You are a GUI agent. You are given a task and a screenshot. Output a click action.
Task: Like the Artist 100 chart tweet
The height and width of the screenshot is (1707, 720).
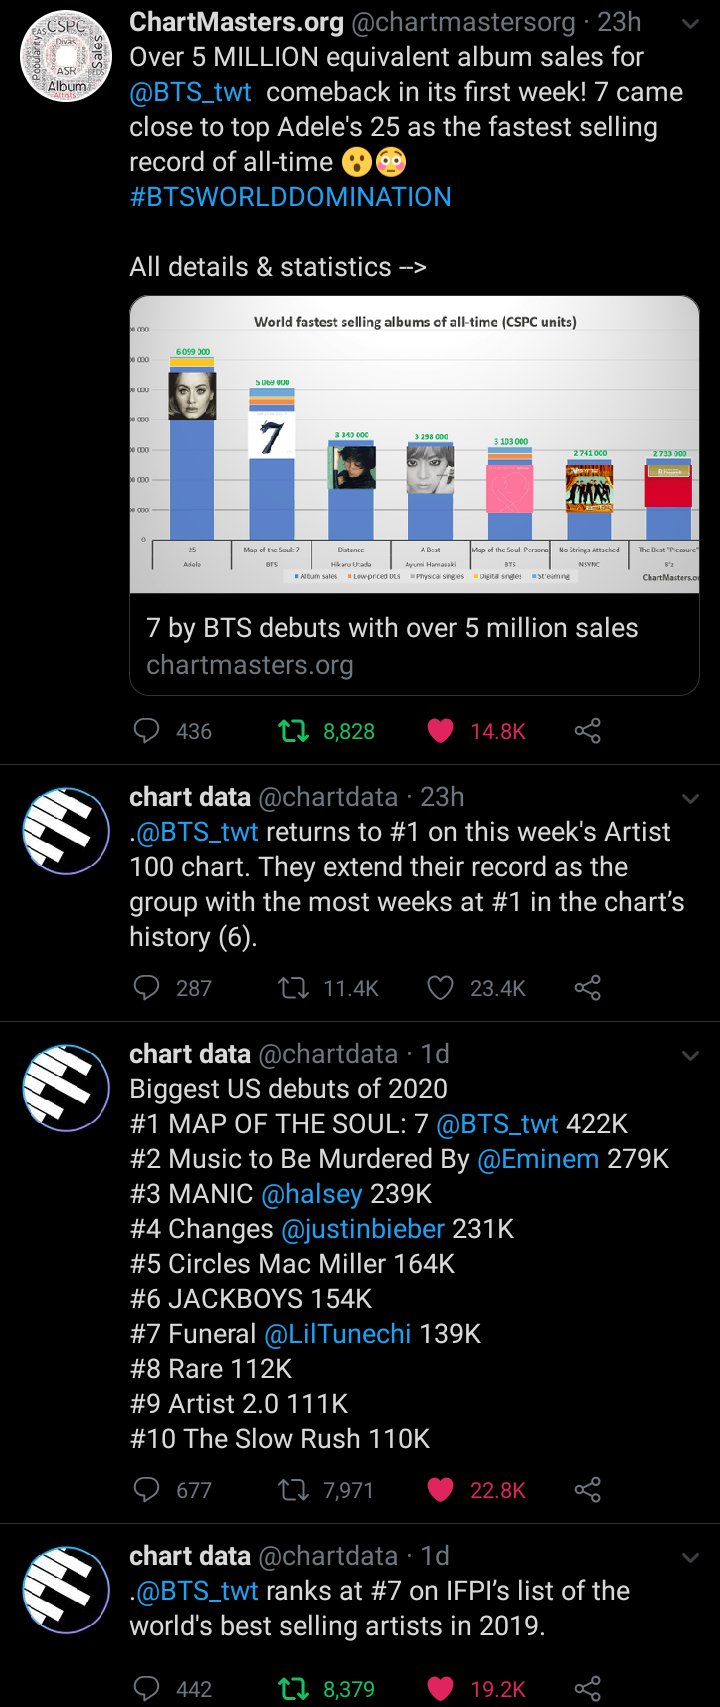click(x=440, y=988)
